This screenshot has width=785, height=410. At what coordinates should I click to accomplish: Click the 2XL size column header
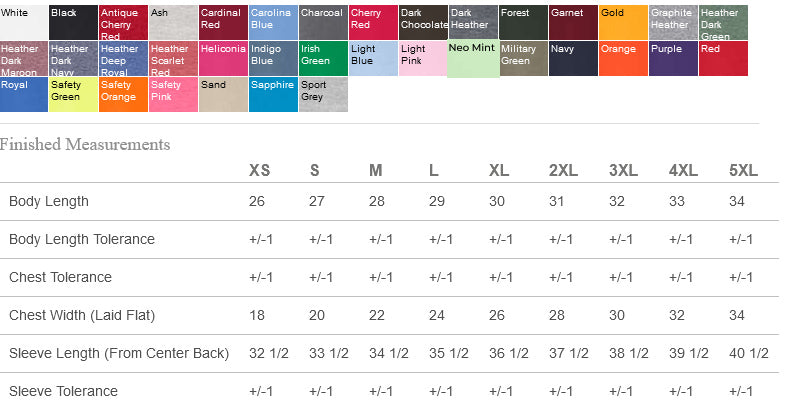[563, 170]
